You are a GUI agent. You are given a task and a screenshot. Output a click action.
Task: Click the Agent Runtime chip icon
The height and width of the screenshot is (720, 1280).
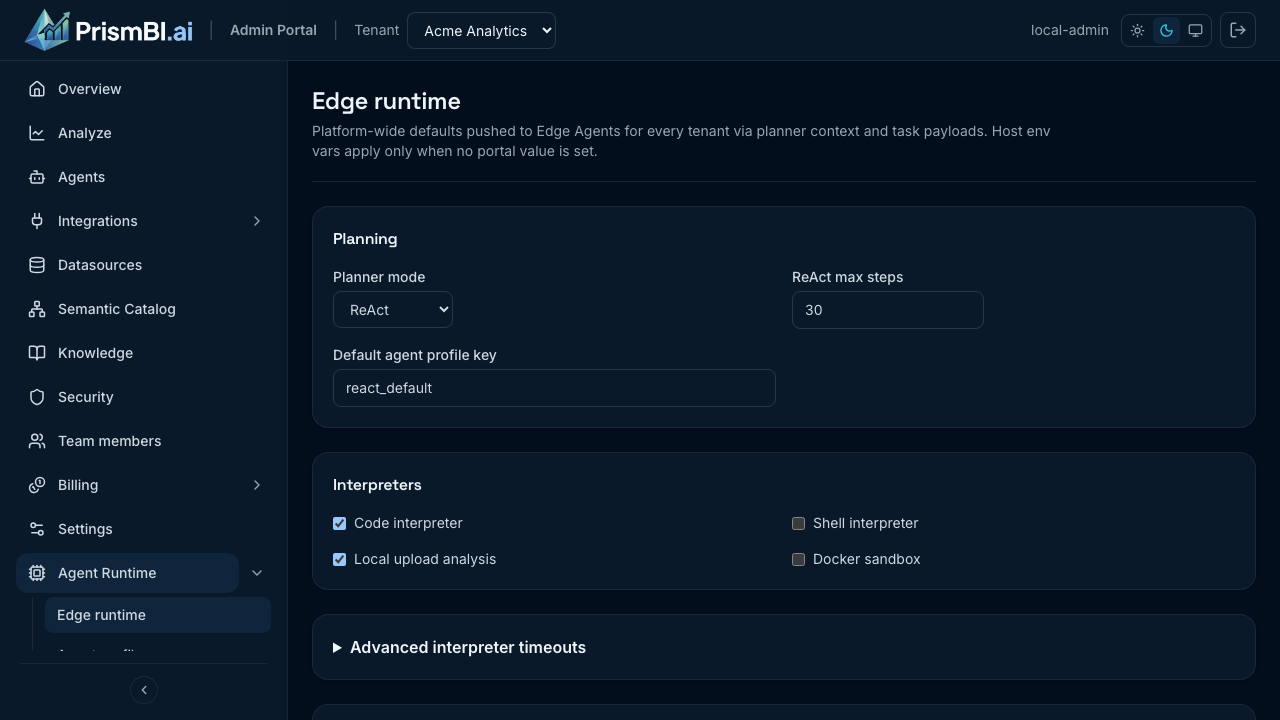tap(37, 573)
